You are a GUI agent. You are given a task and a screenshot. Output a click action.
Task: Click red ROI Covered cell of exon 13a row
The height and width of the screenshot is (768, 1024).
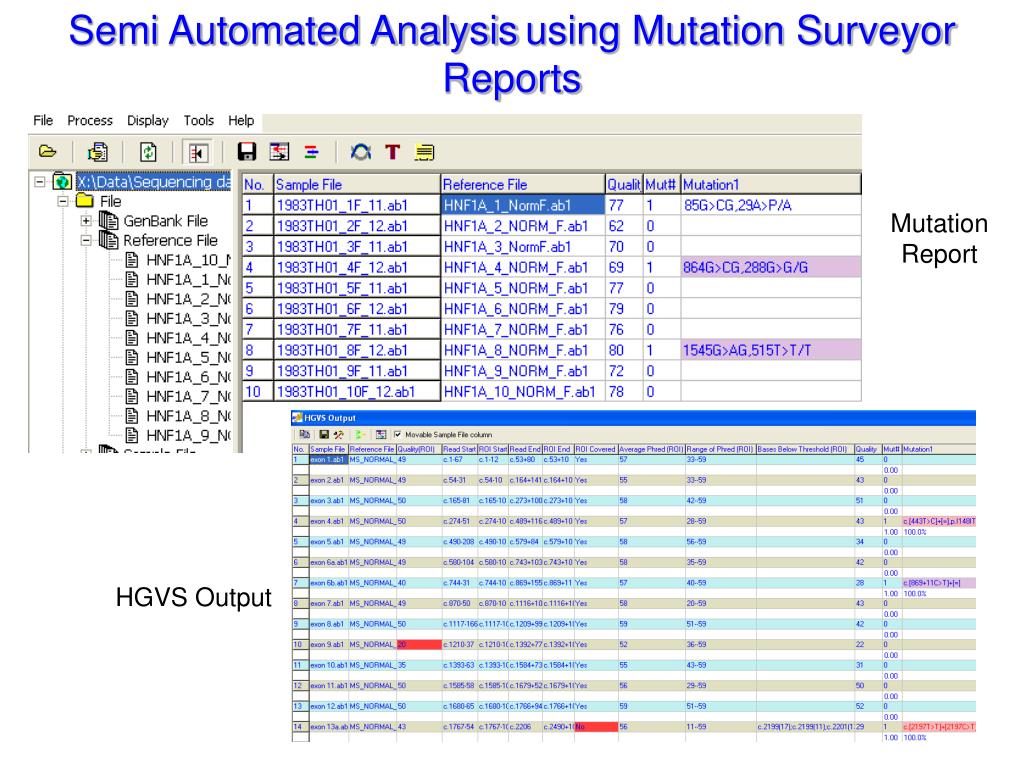[596, 727]
